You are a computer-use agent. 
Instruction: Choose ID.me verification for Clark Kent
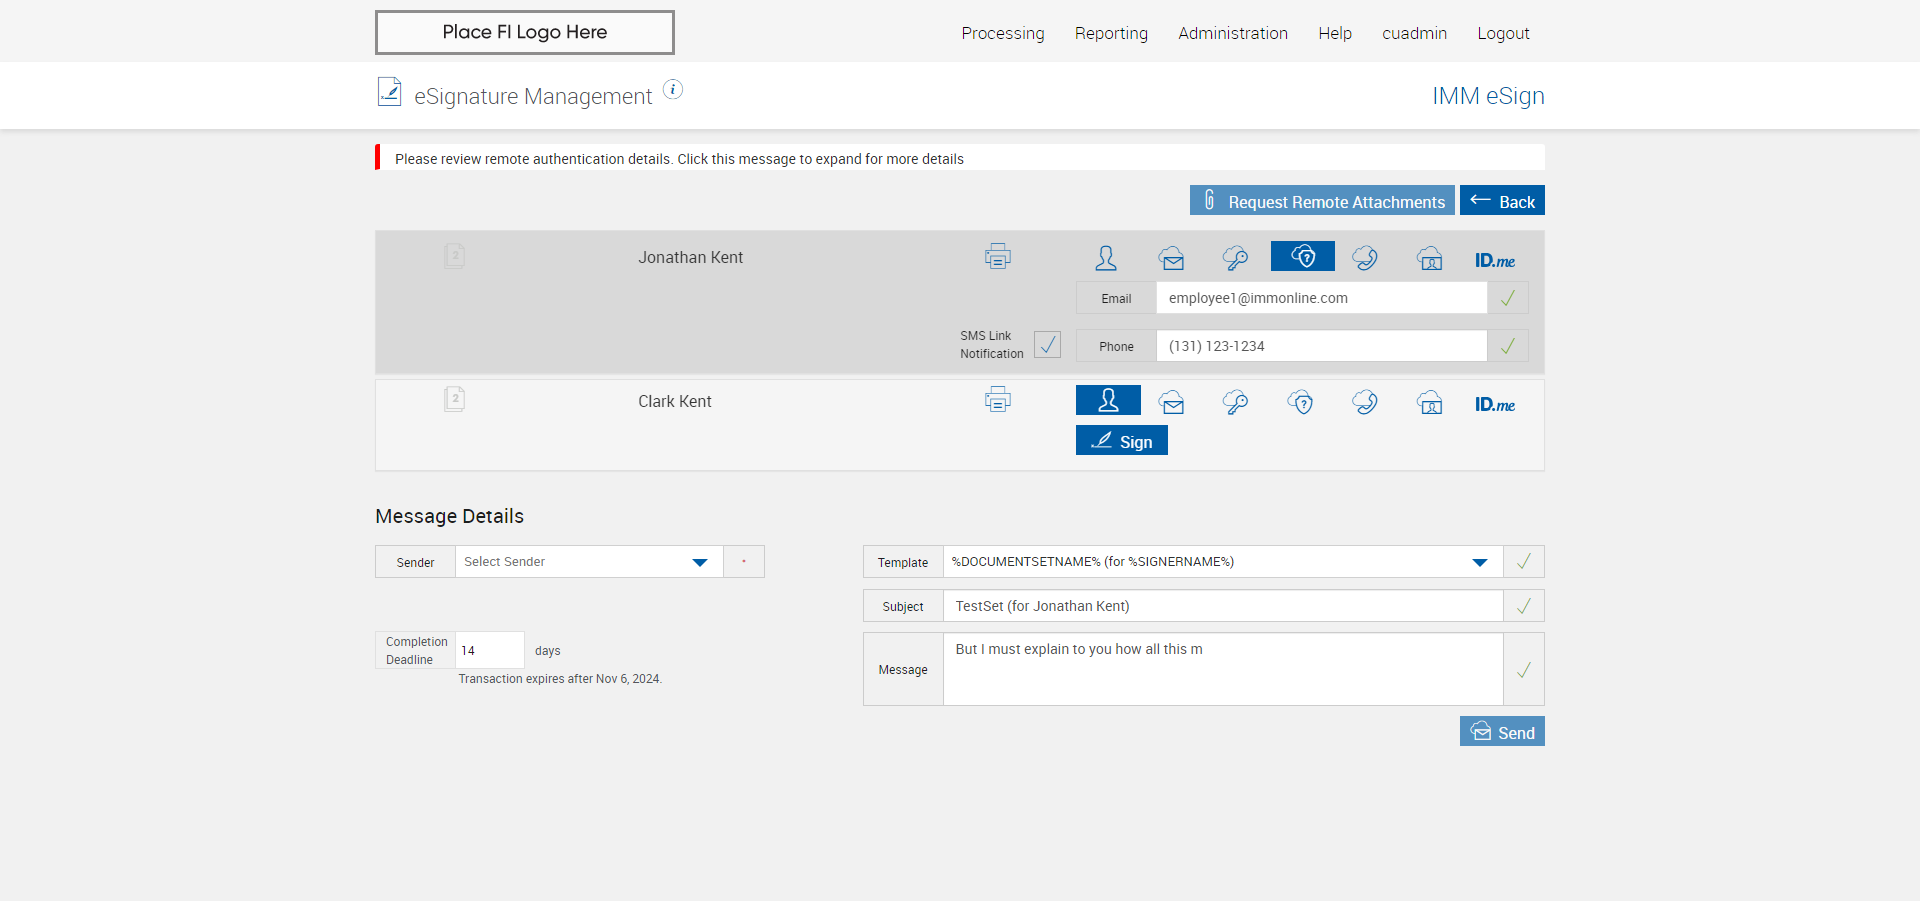point(1495,404)
